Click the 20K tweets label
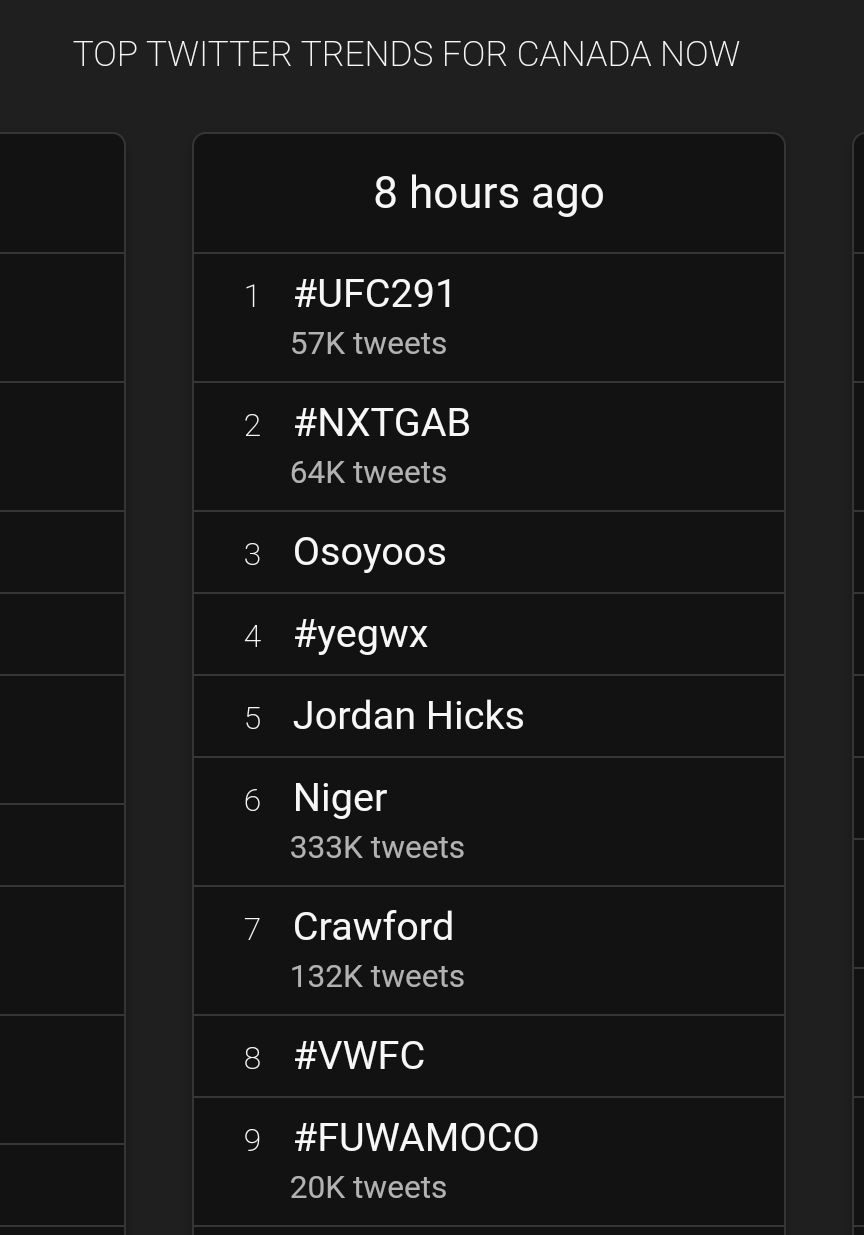The height and width of the screenshot is (1235, 864). (368, 1188)
